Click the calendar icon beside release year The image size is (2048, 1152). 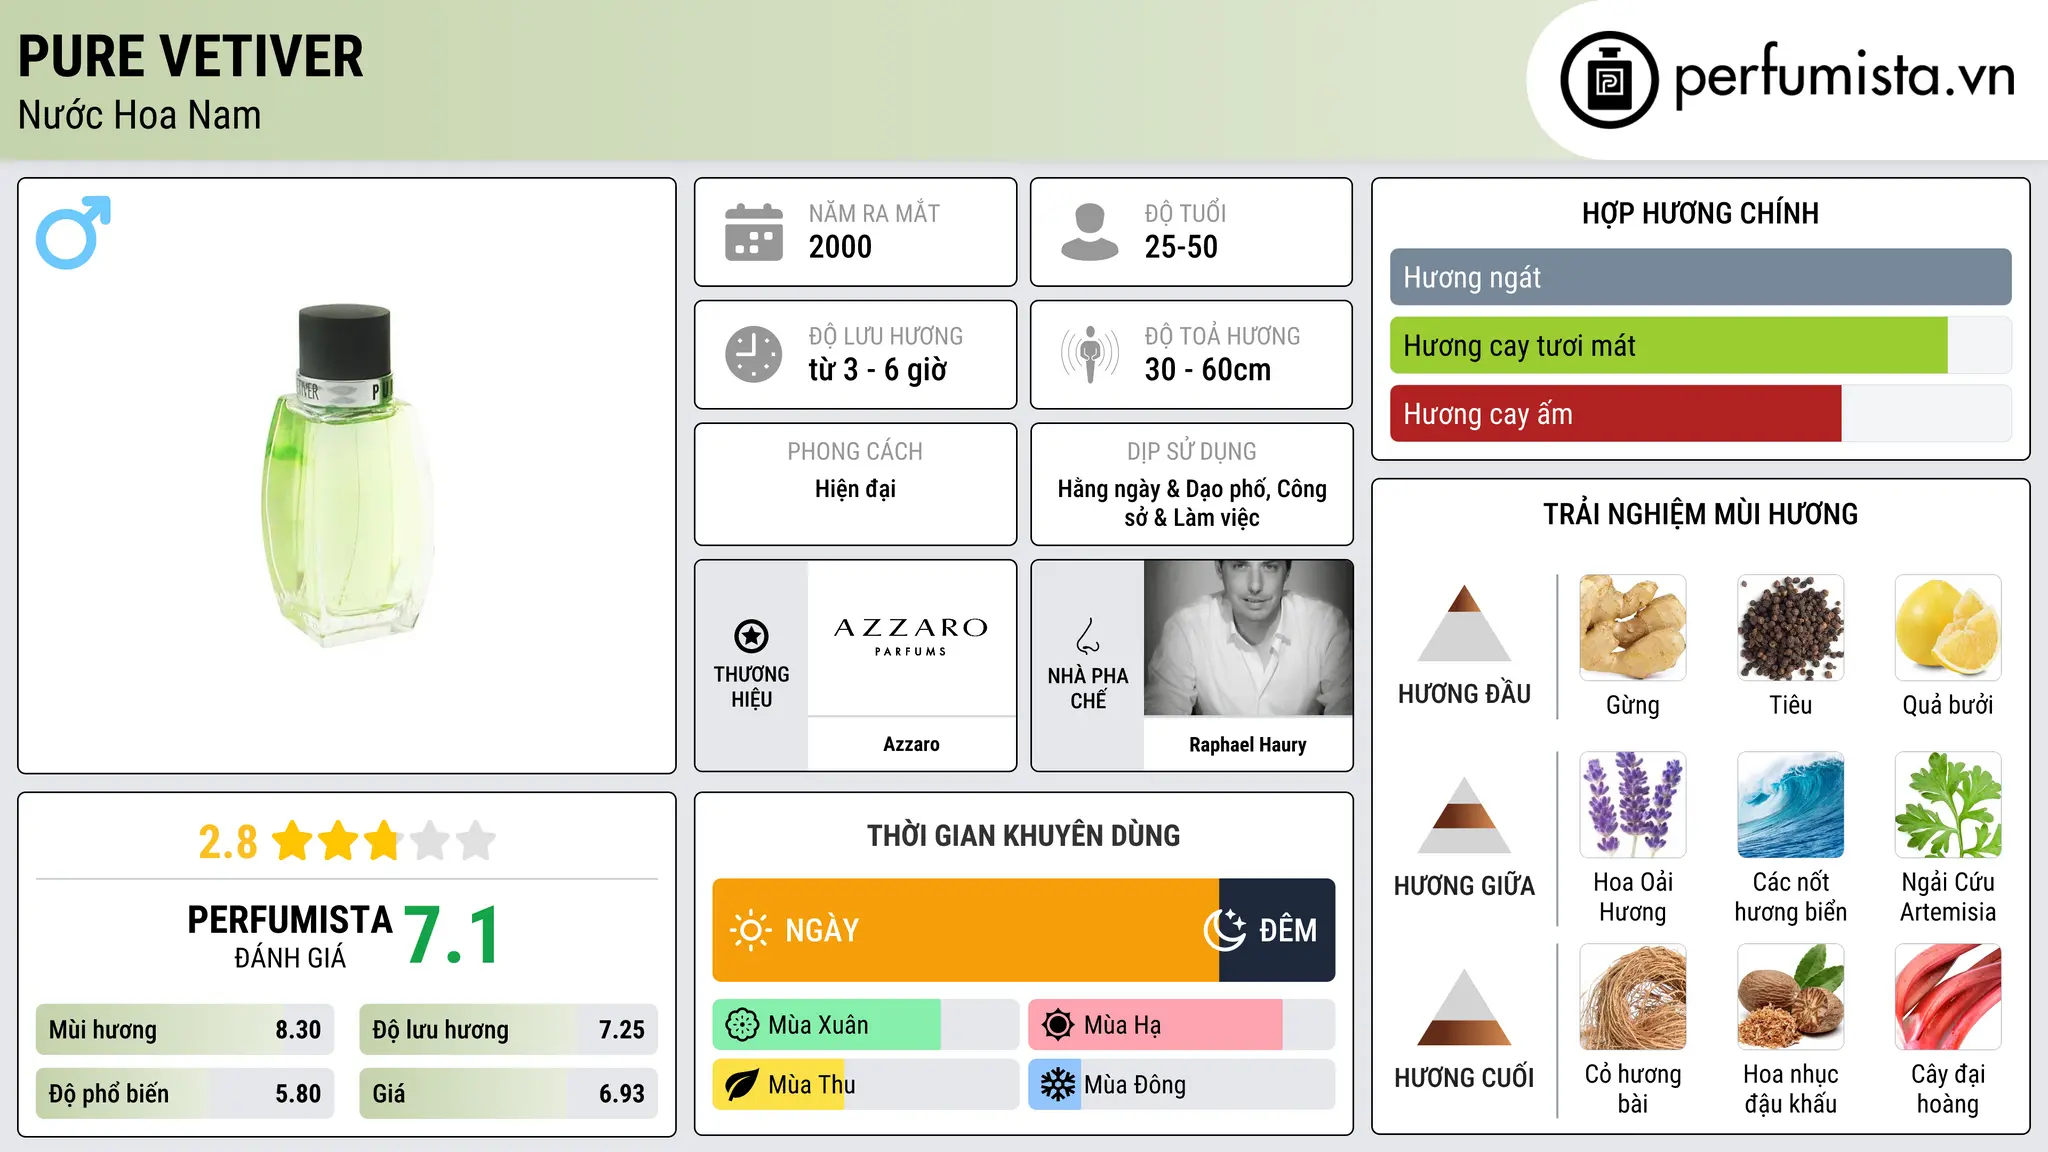pos(754,232)
